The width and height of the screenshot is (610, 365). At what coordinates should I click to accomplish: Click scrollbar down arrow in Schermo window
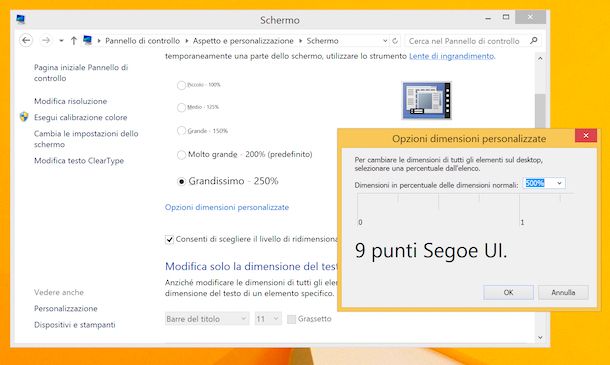tap(540, 337)
